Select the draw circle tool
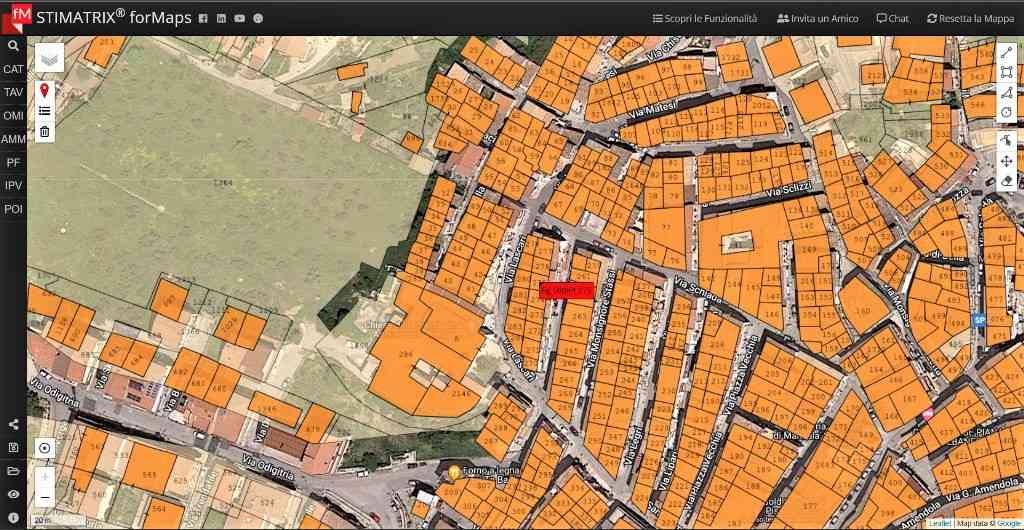 [x=1006, y=112]
